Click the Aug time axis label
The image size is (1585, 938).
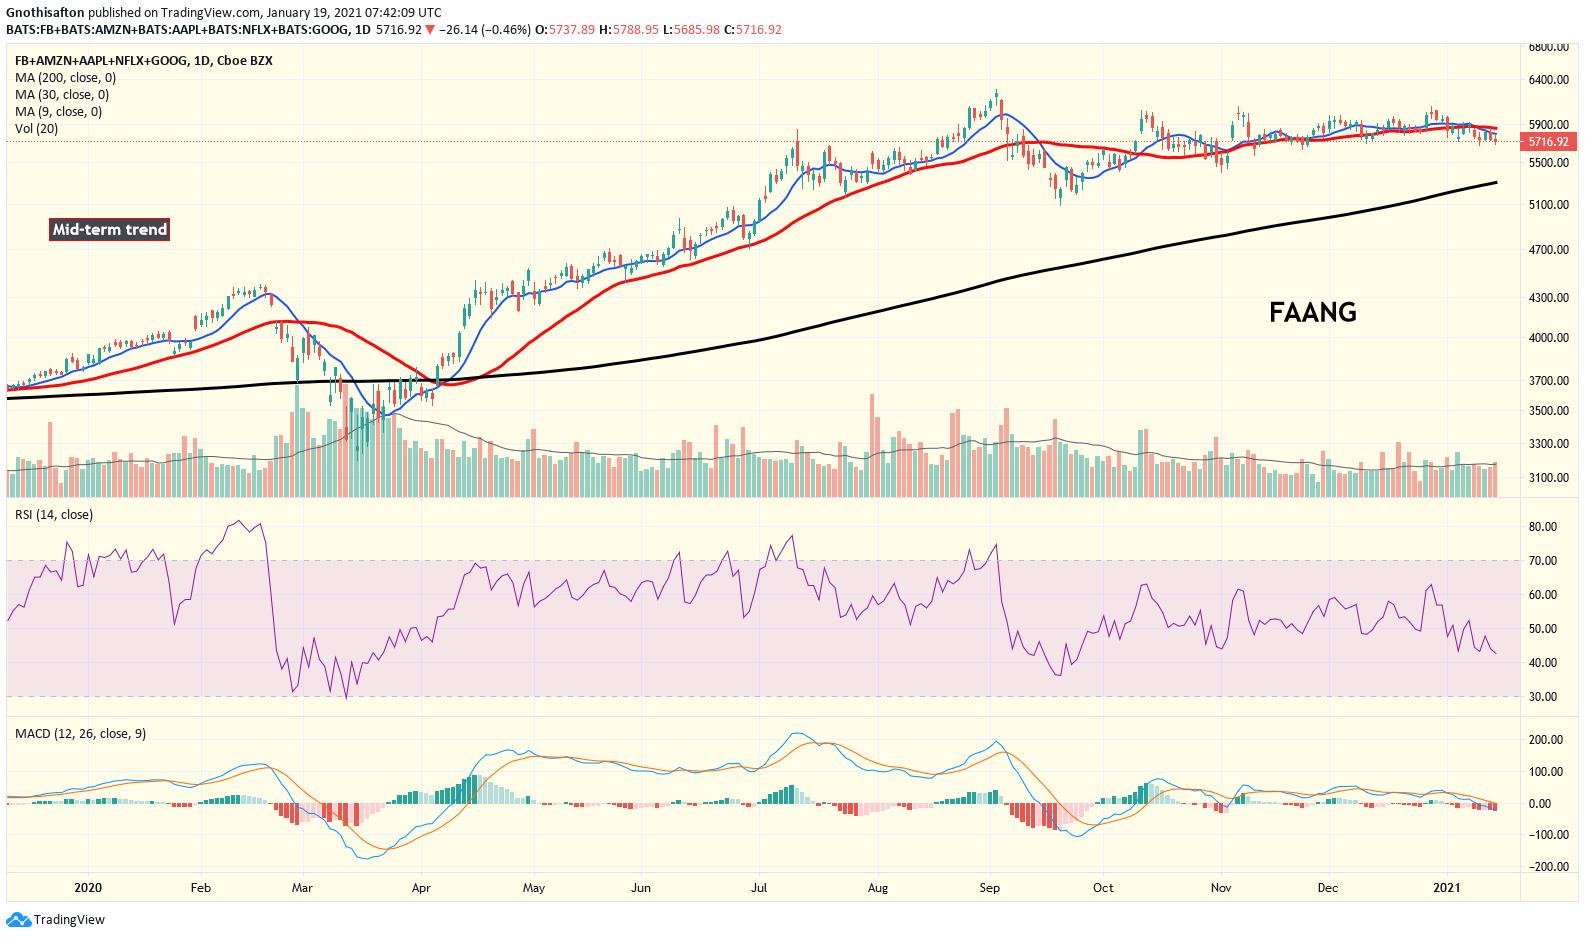coord(878,888)
